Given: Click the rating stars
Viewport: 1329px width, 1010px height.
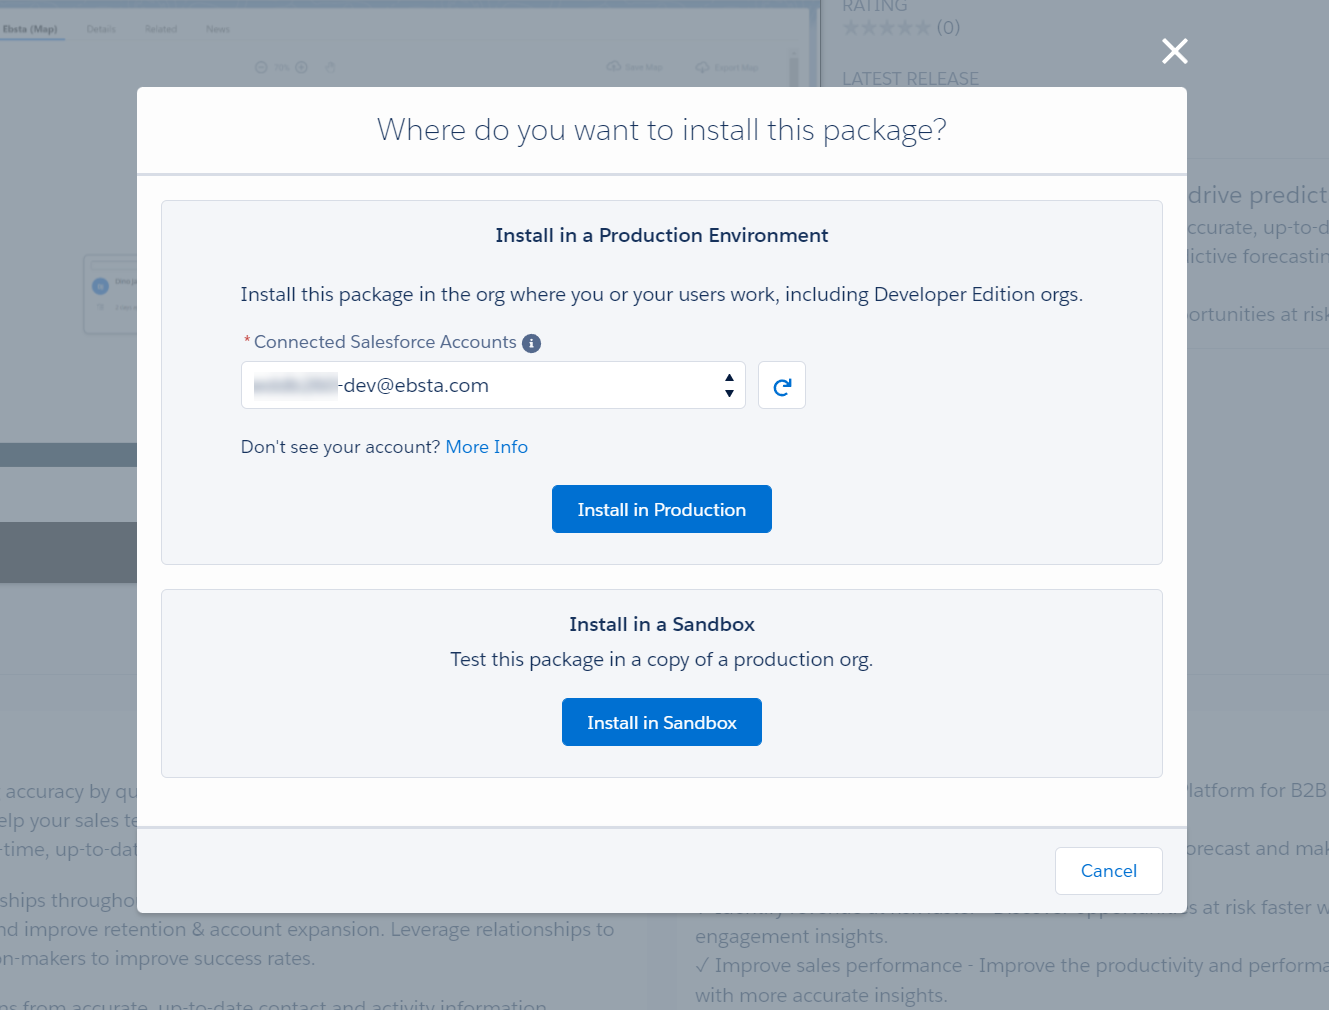Looking at the screenshot, I should coord(886,28).
